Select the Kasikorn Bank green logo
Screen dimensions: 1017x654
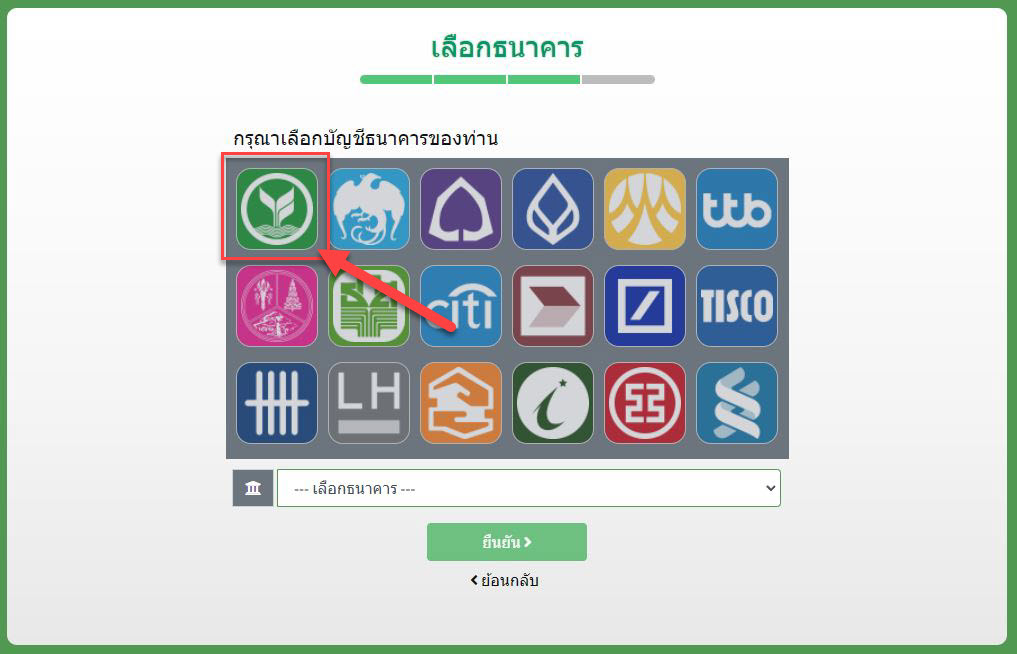(277, 209)
